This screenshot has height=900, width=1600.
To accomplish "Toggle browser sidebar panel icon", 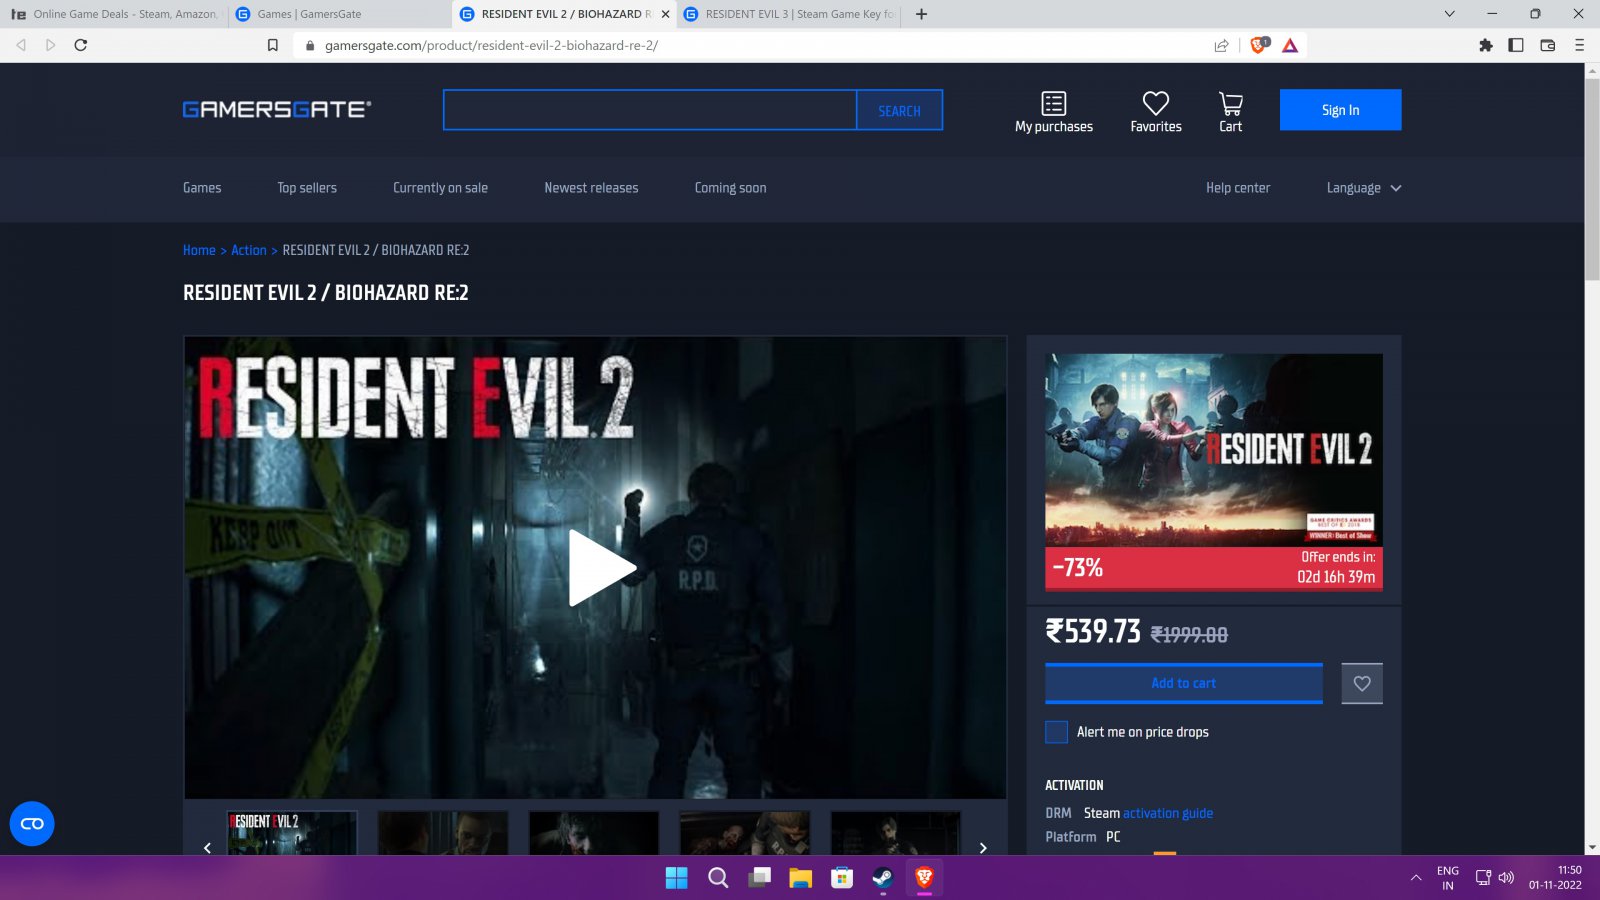I will point(1516,45).
